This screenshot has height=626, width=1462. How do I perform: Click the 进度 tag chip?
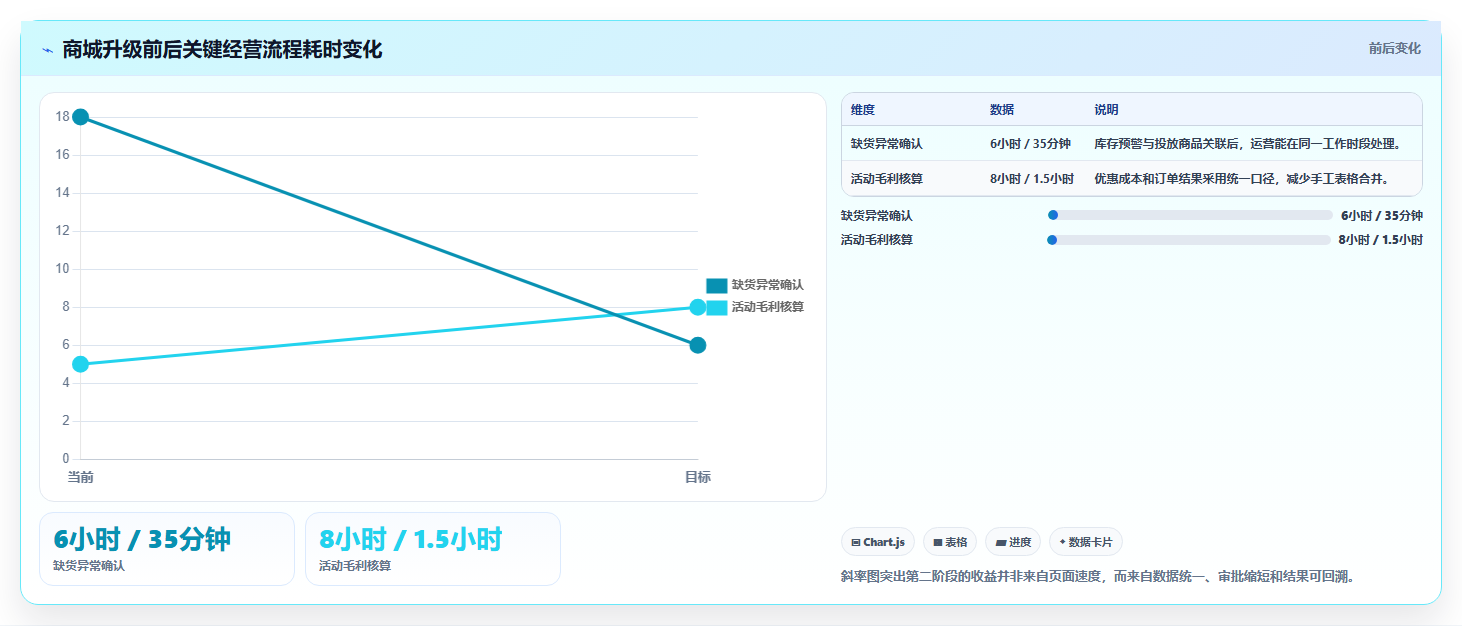tap(1013, 542)
